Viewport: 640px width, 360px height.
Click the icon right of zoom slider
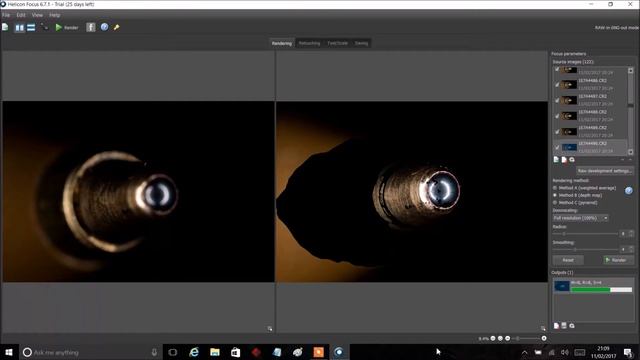pos(544,338)
